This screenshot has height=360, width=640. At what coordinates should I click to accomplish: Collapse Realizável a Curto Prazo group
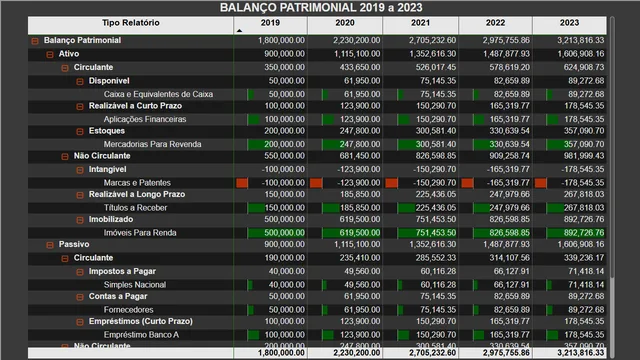(80, 107)
